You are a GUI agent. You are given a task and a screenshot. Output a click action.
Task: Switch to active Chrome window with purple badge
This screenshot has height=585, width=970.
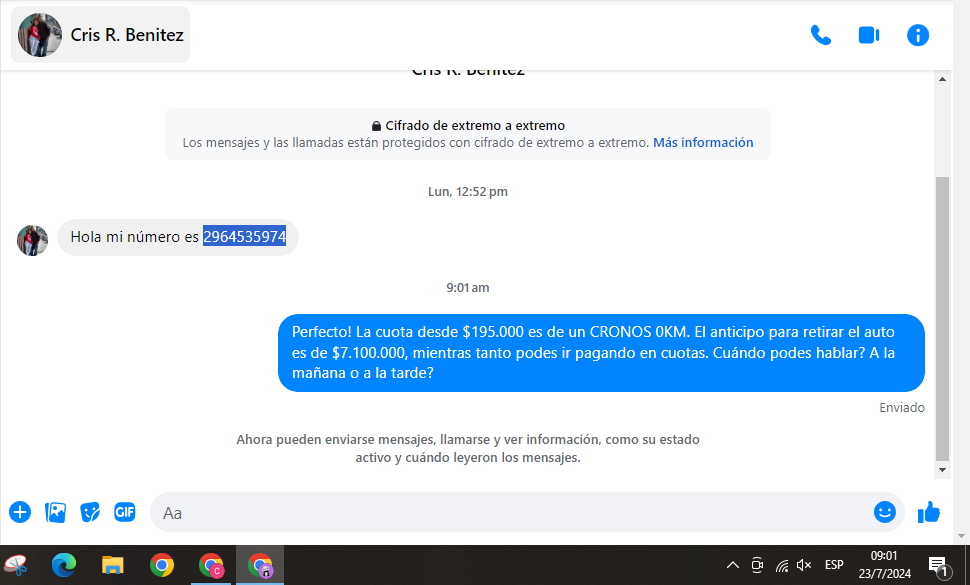click(x=260, y=565)
